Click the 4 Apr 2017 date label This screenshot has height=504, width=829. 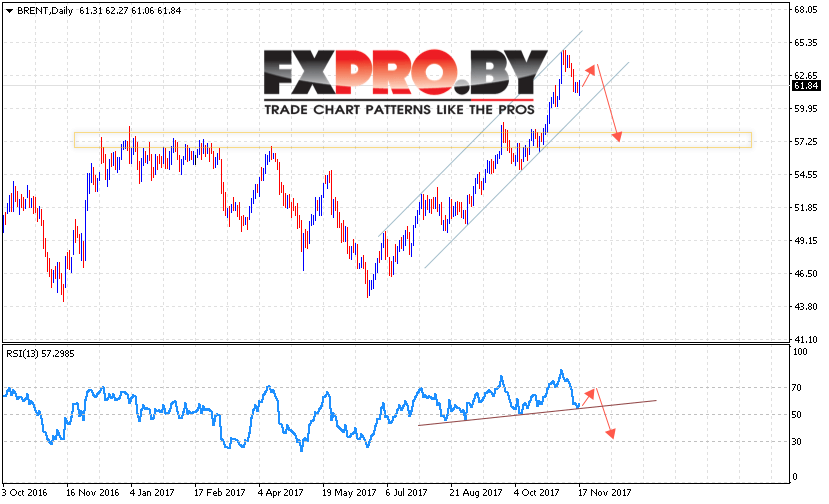point(280,493)
